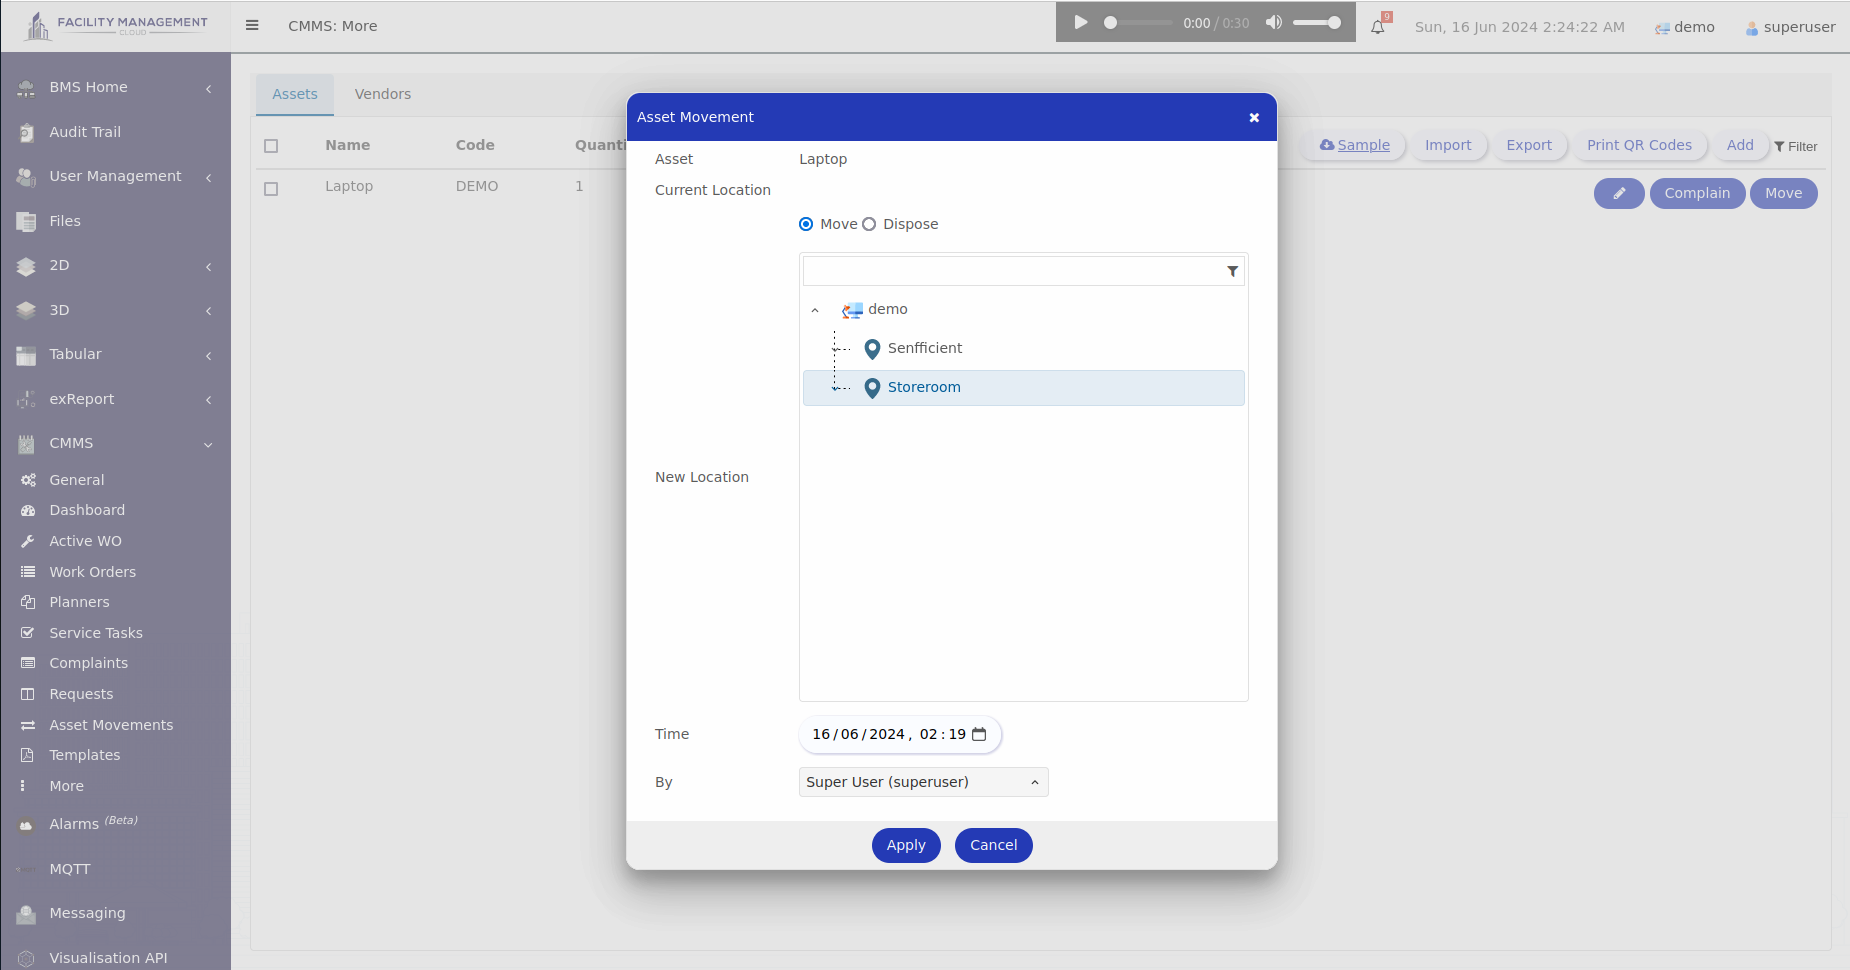Adjust the audio volume slider

pos(1317,22)
